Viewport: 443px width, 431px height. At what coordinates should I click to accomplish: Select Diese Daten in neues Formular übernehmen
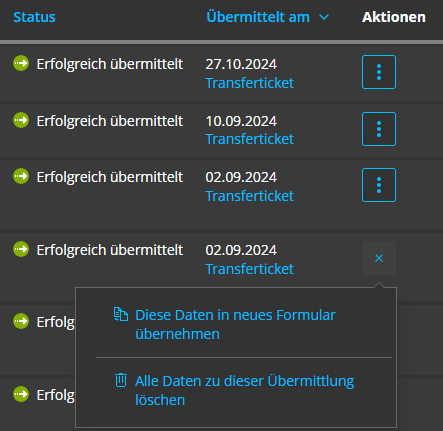(235, 324)
